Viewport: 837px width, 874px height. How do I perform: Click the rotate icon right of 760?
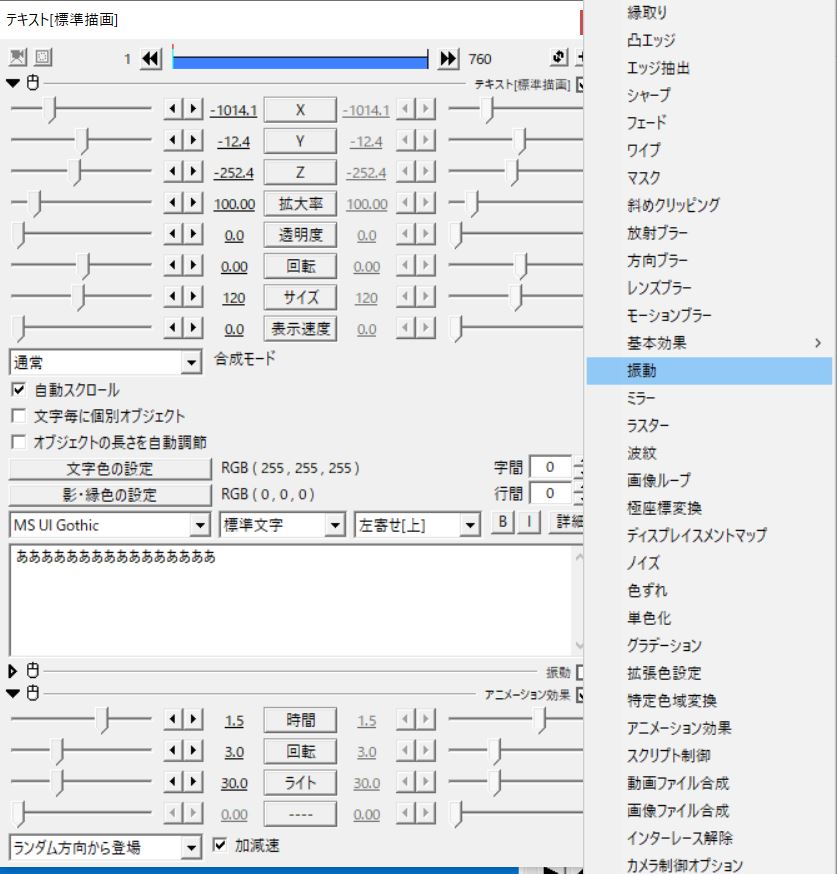(559, 57)
